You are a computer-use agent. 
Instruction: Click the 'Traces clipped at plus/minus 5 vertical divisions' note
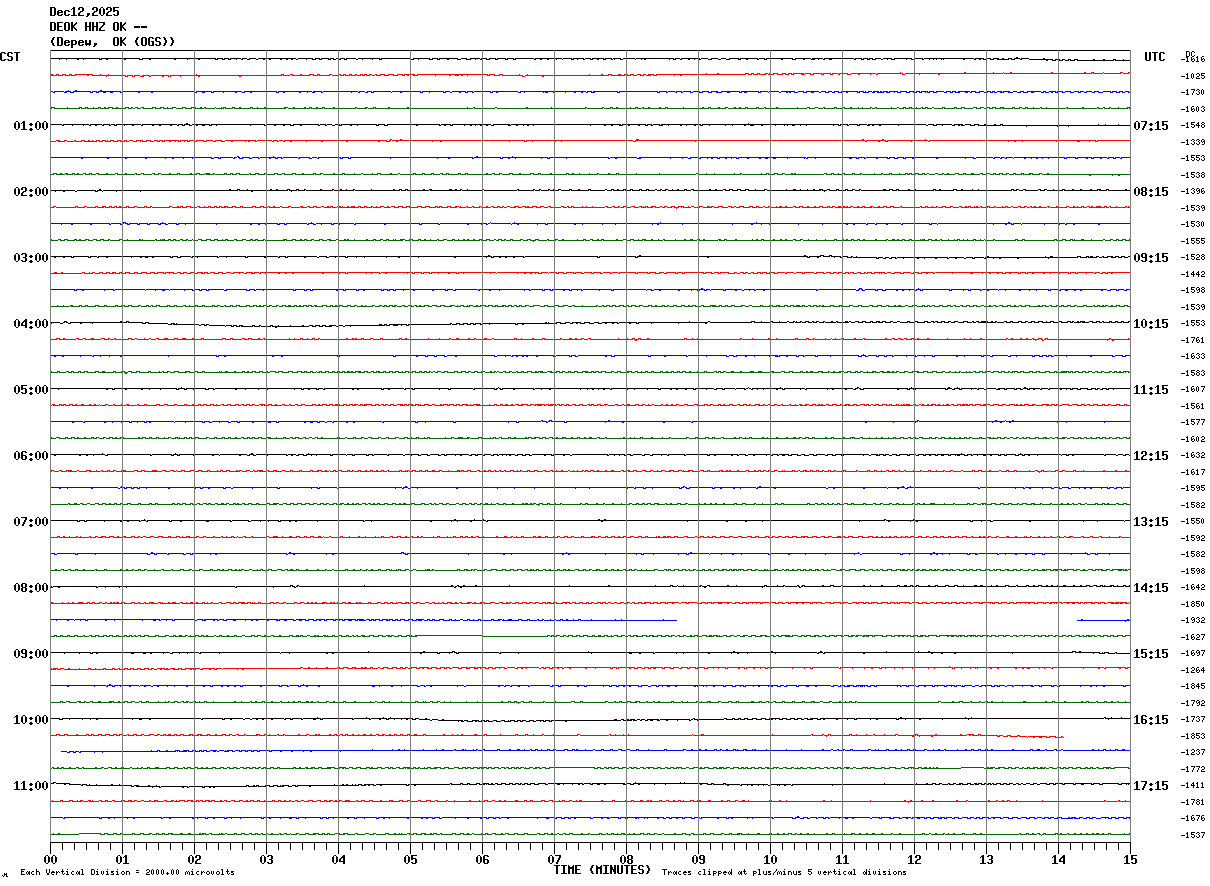(784, 873)
